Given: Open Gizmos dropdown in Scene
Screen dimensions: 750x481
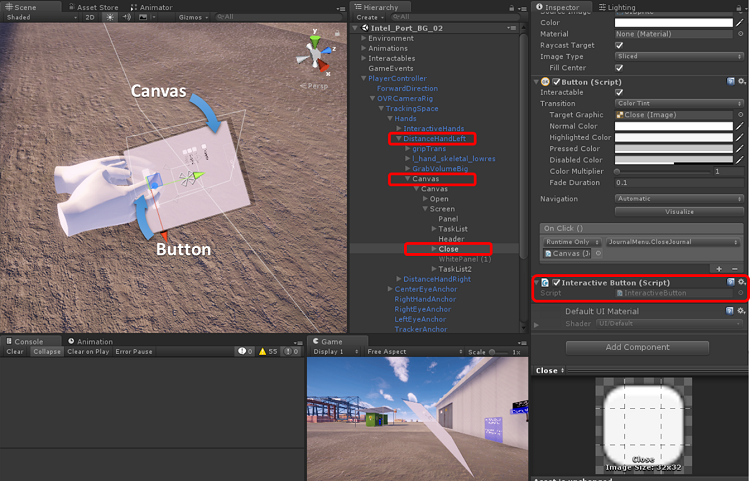Looking at the screenshot, I should [x=193, y=17].
